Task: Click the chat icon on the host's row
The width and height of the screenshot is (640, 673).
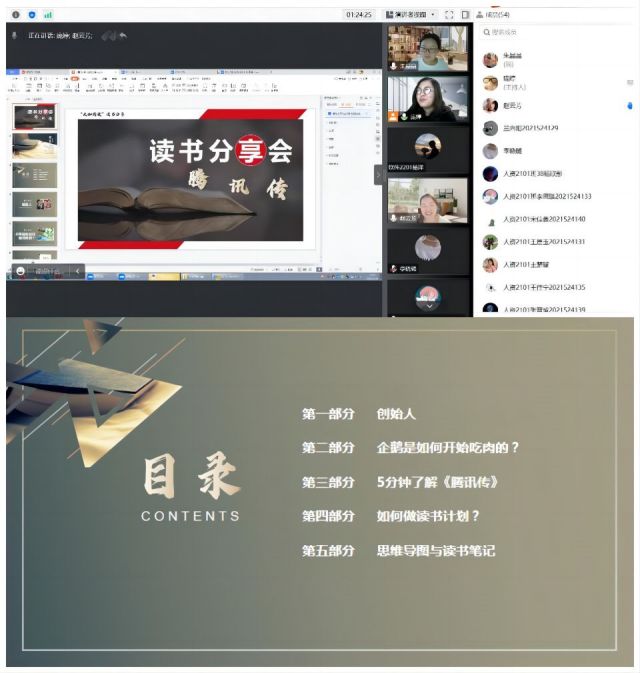Action: [630, 82]
